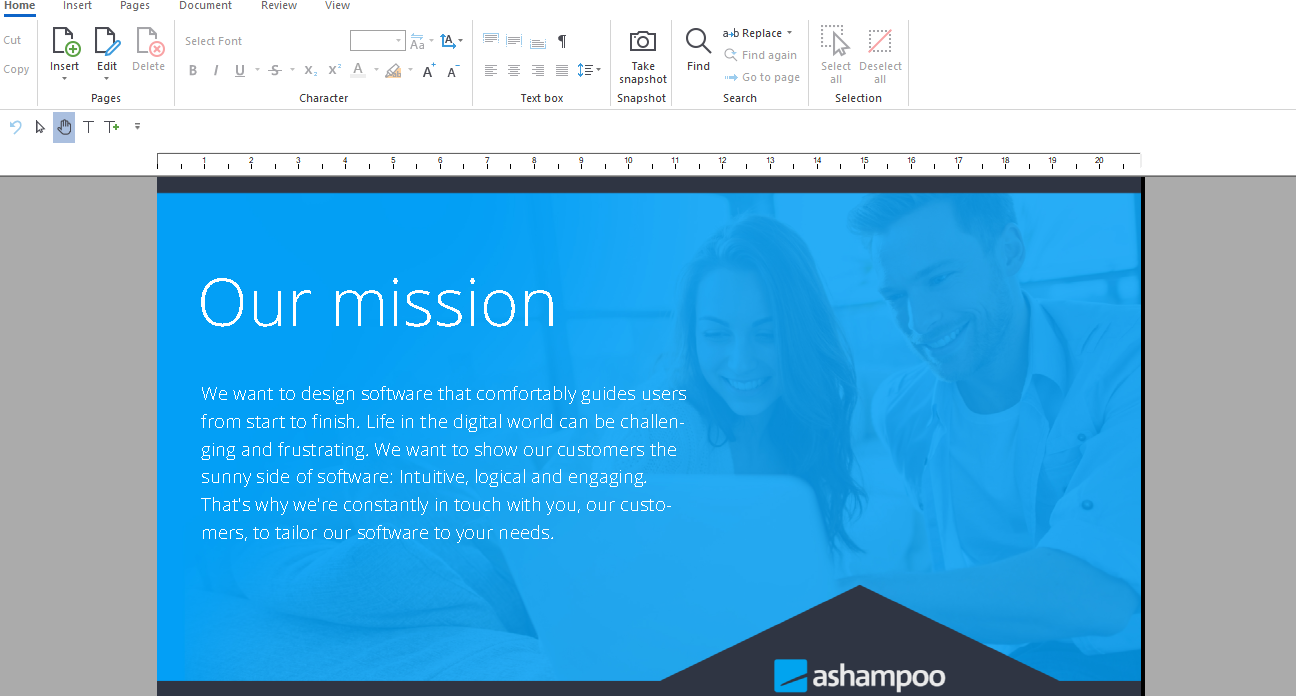
Task: Switch to the Document tab
Action: (x=205, y=6)
